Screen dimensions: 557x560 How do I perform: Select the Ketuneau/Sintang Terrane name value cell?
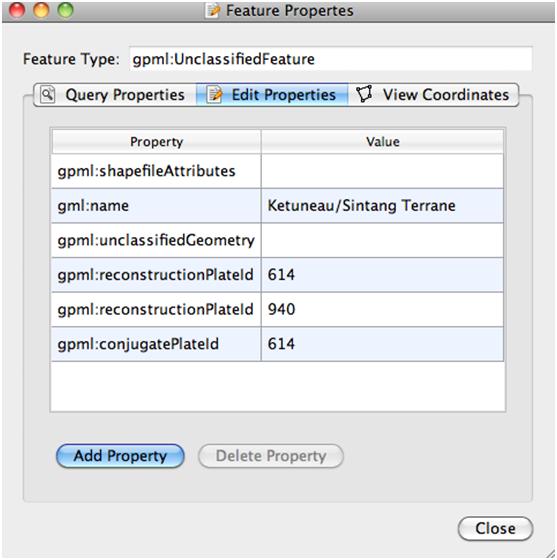(382, 206)
